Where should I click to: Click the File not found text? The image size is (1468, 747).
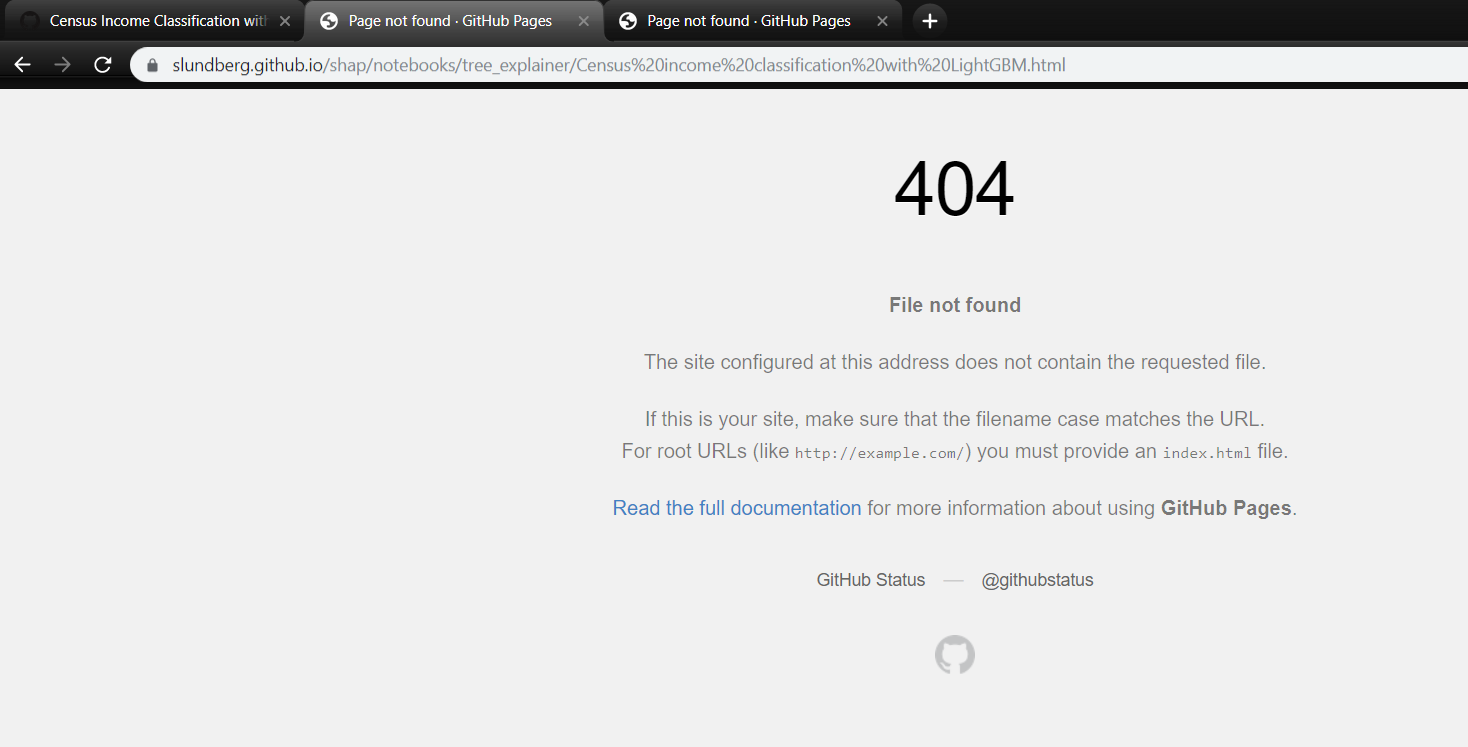click(955, 305)
